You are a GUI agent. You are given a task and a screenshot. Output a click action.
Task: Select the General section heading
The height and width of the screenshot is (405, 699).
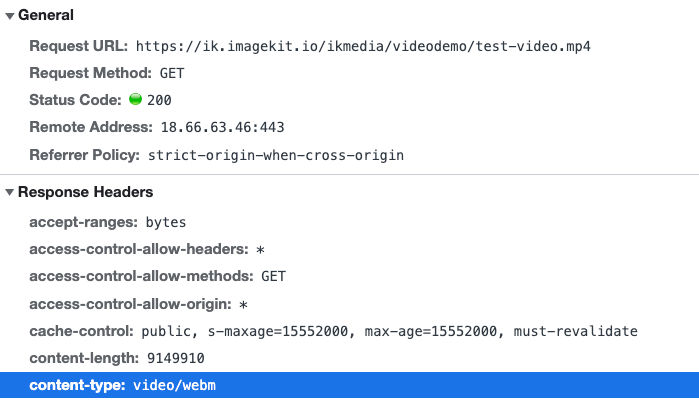pyautogui.click(x=46, y=15)
